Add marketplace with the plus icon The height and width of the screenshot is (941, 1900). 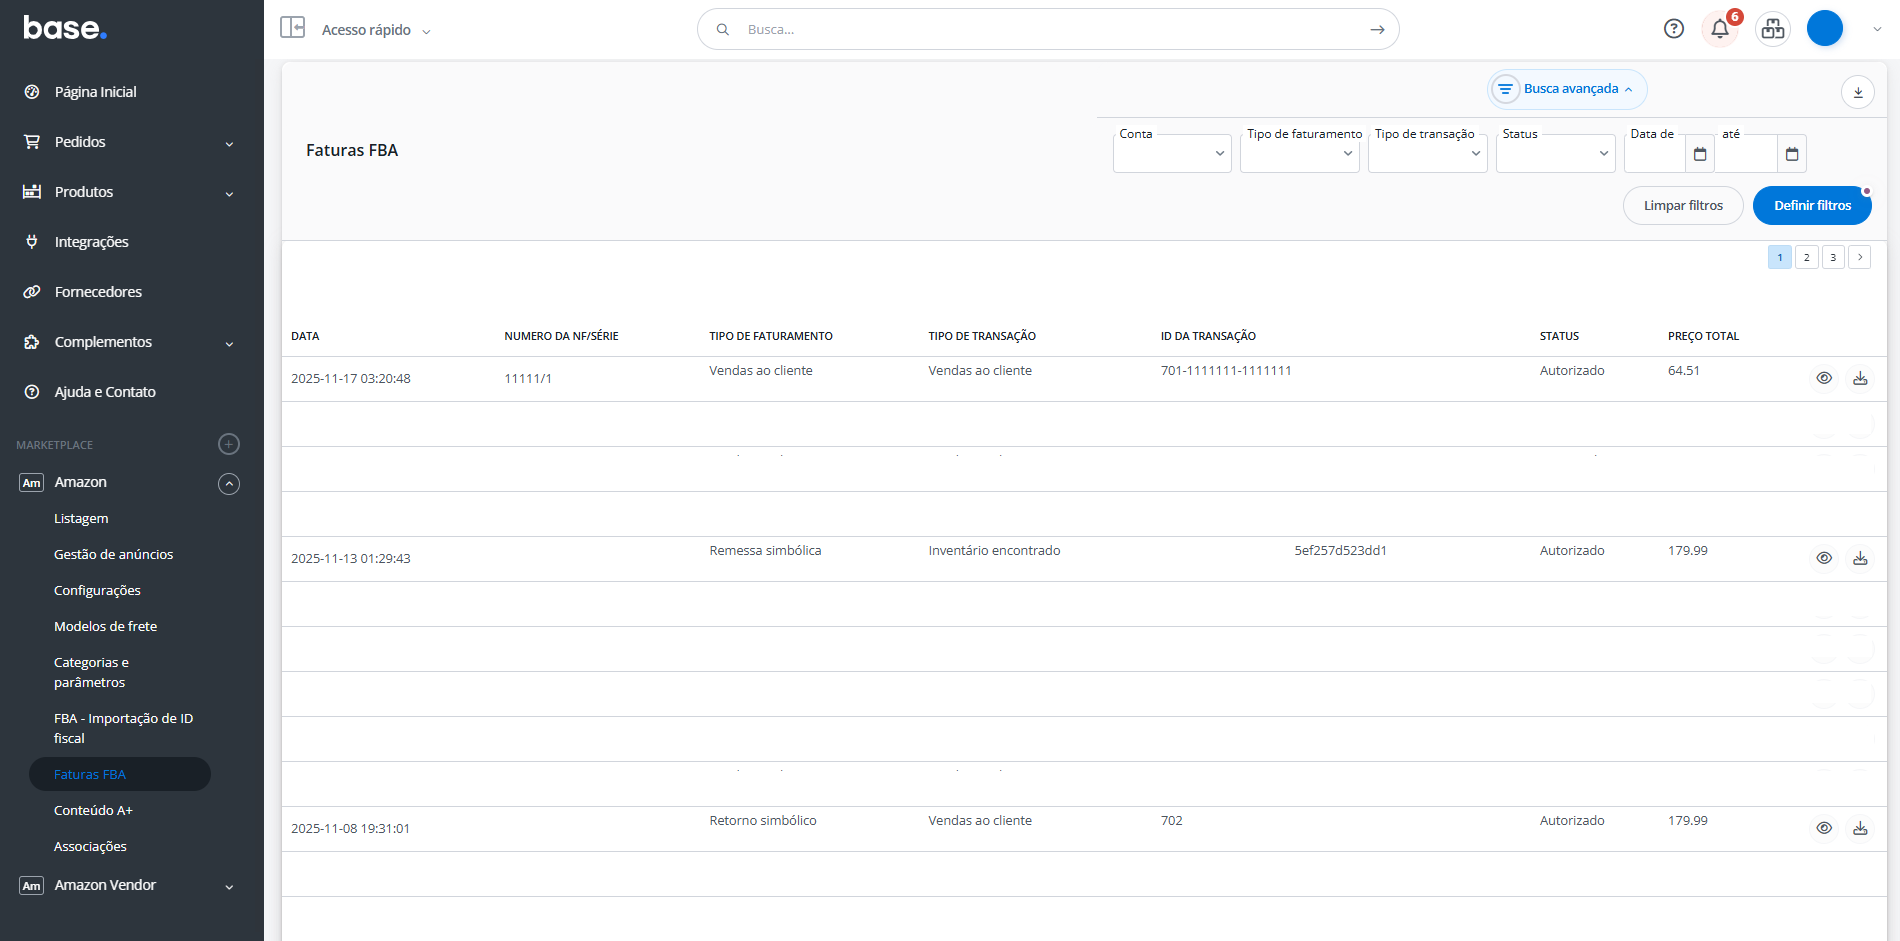tap(229, 444)
